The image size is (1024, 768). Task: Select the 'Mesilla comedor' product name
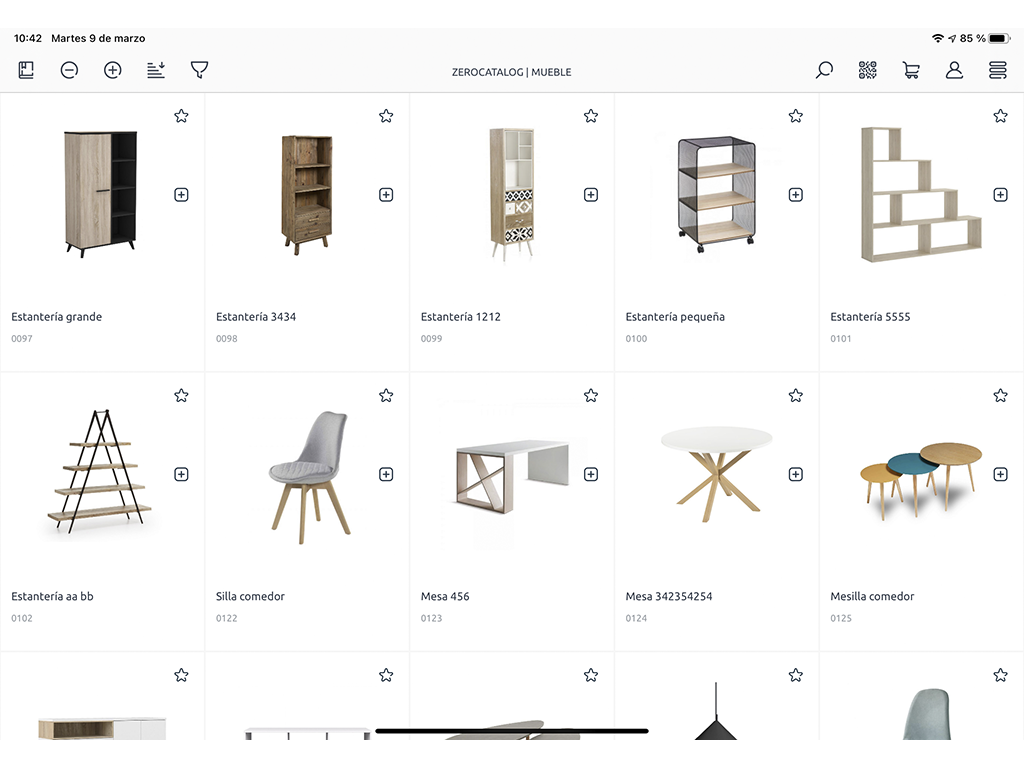click(872, 596)
